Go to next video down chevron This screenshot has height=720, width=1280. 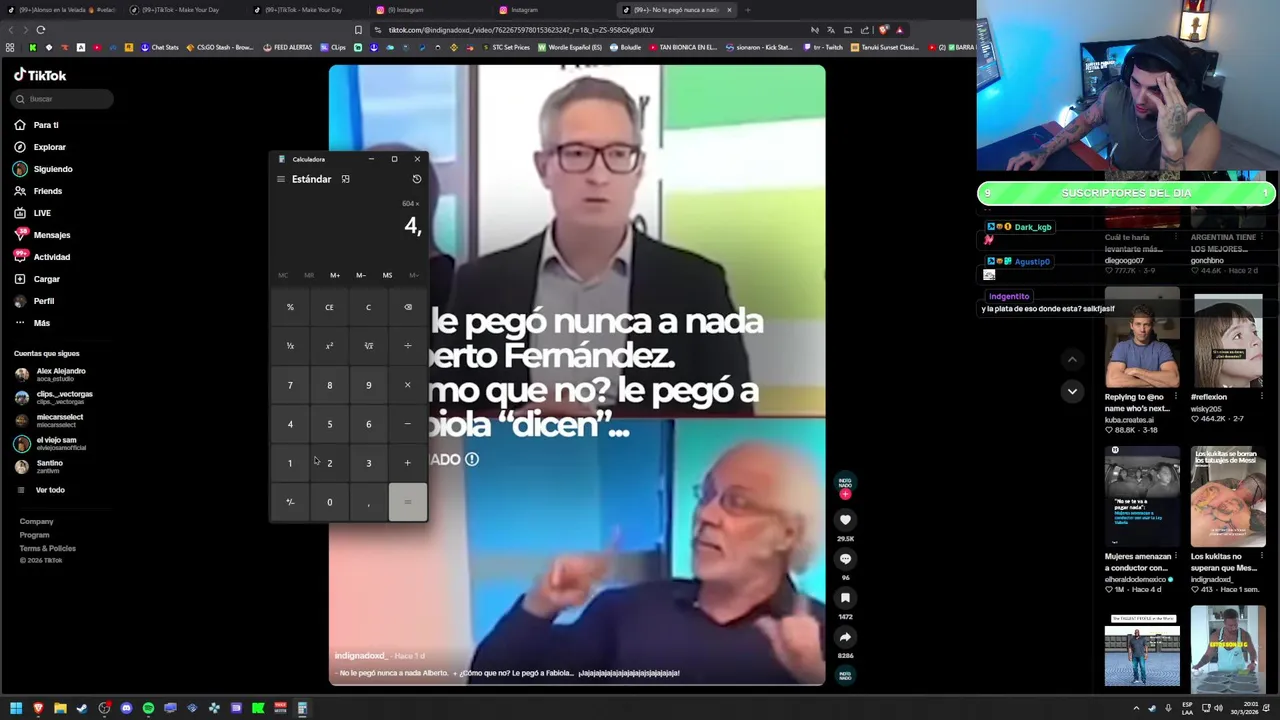[x=1072, y=391]
